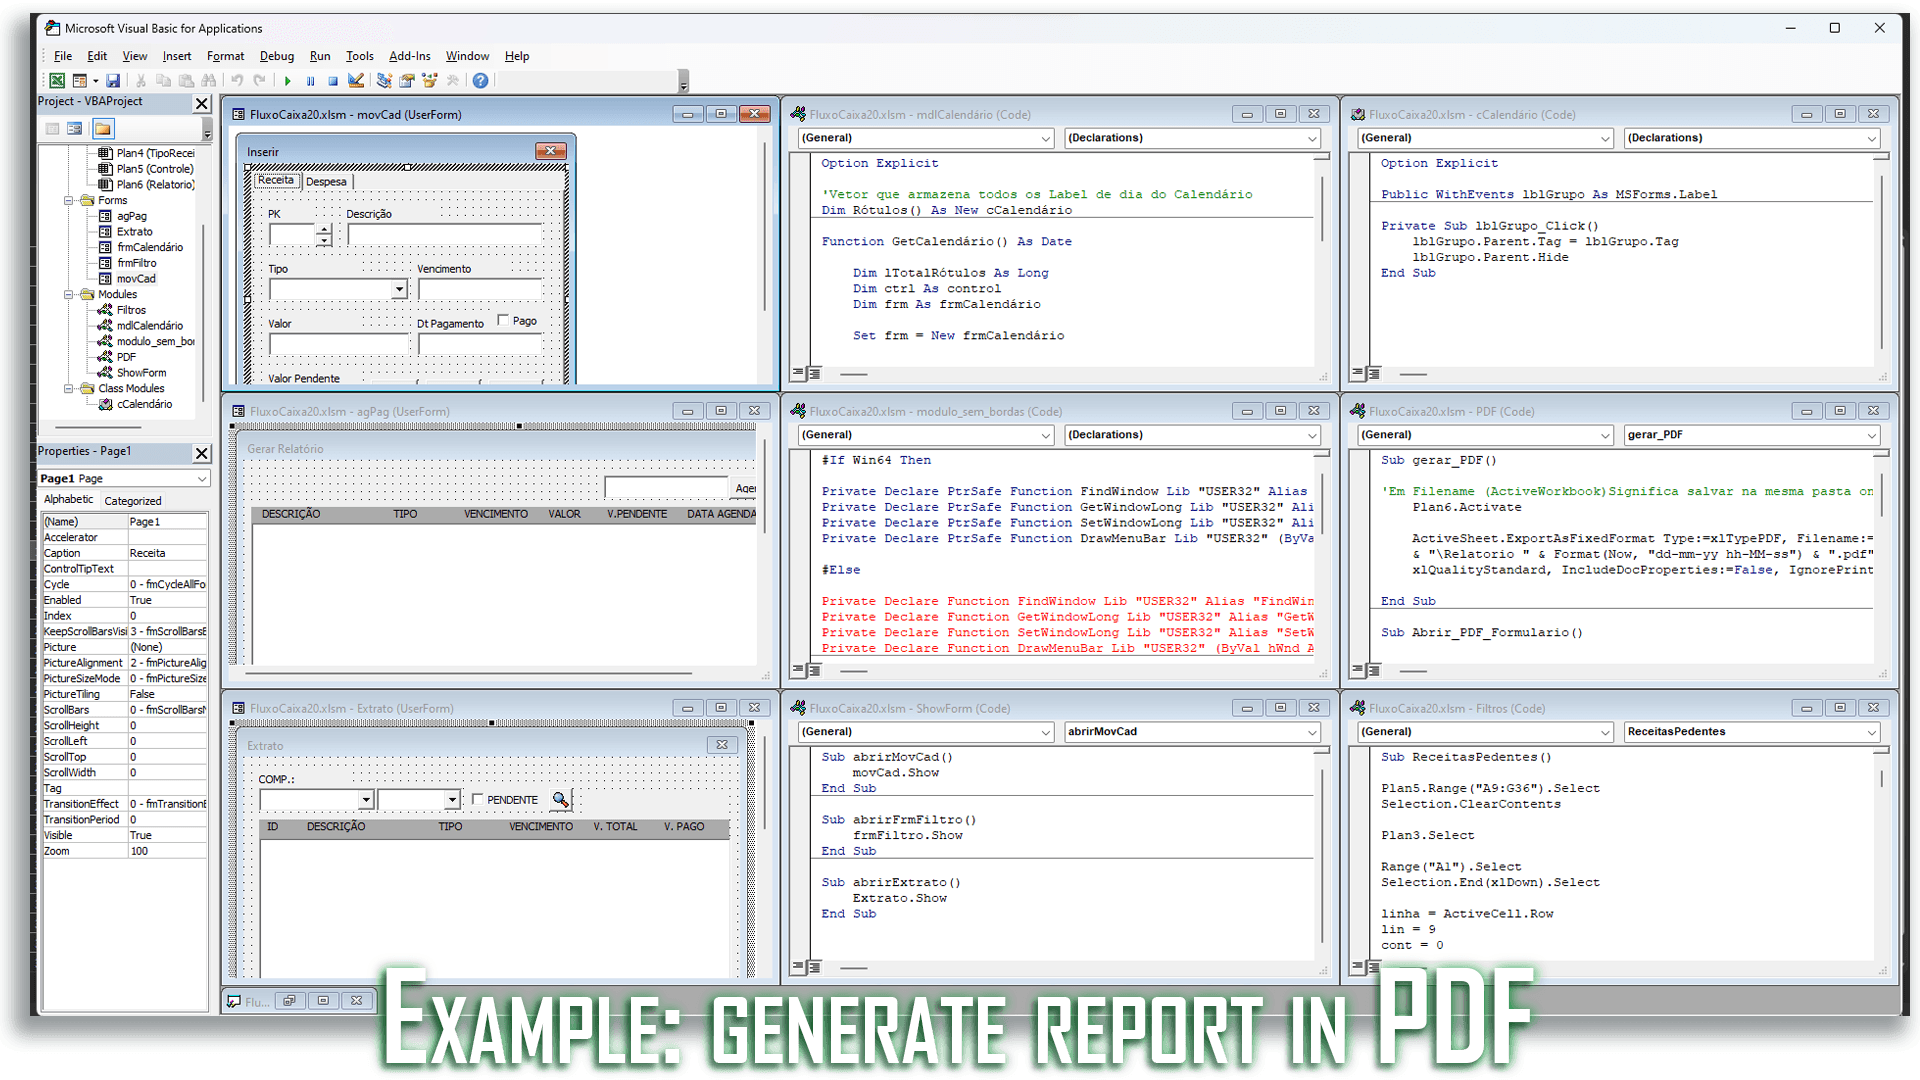
Task: Open Project Explorer toolbar icon
Action: (384, 81)
